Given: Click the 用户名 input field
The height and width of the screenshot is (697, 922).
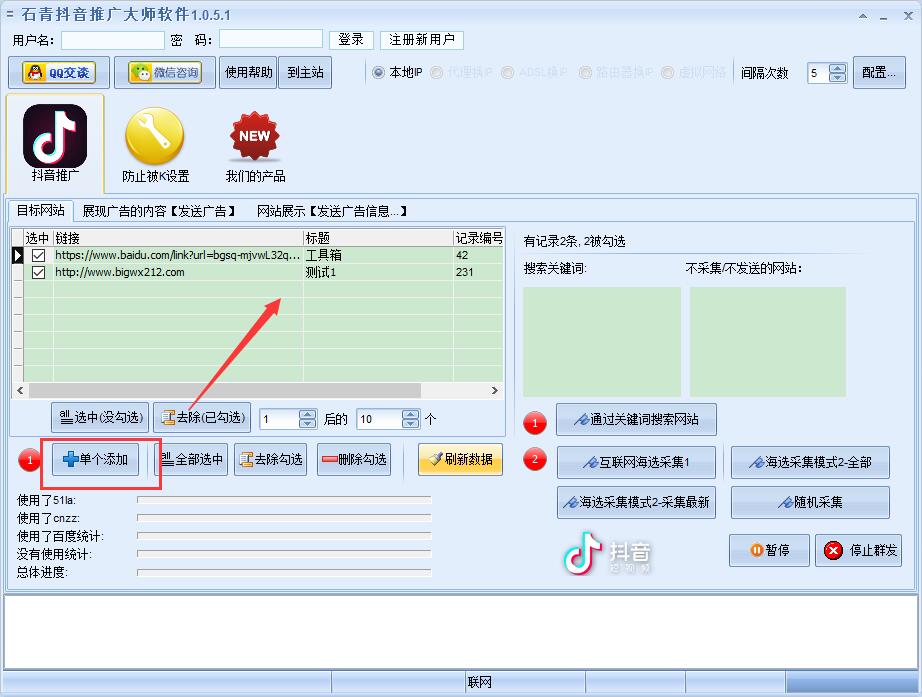Looking at the screenshot, I should tap(112, 40).
